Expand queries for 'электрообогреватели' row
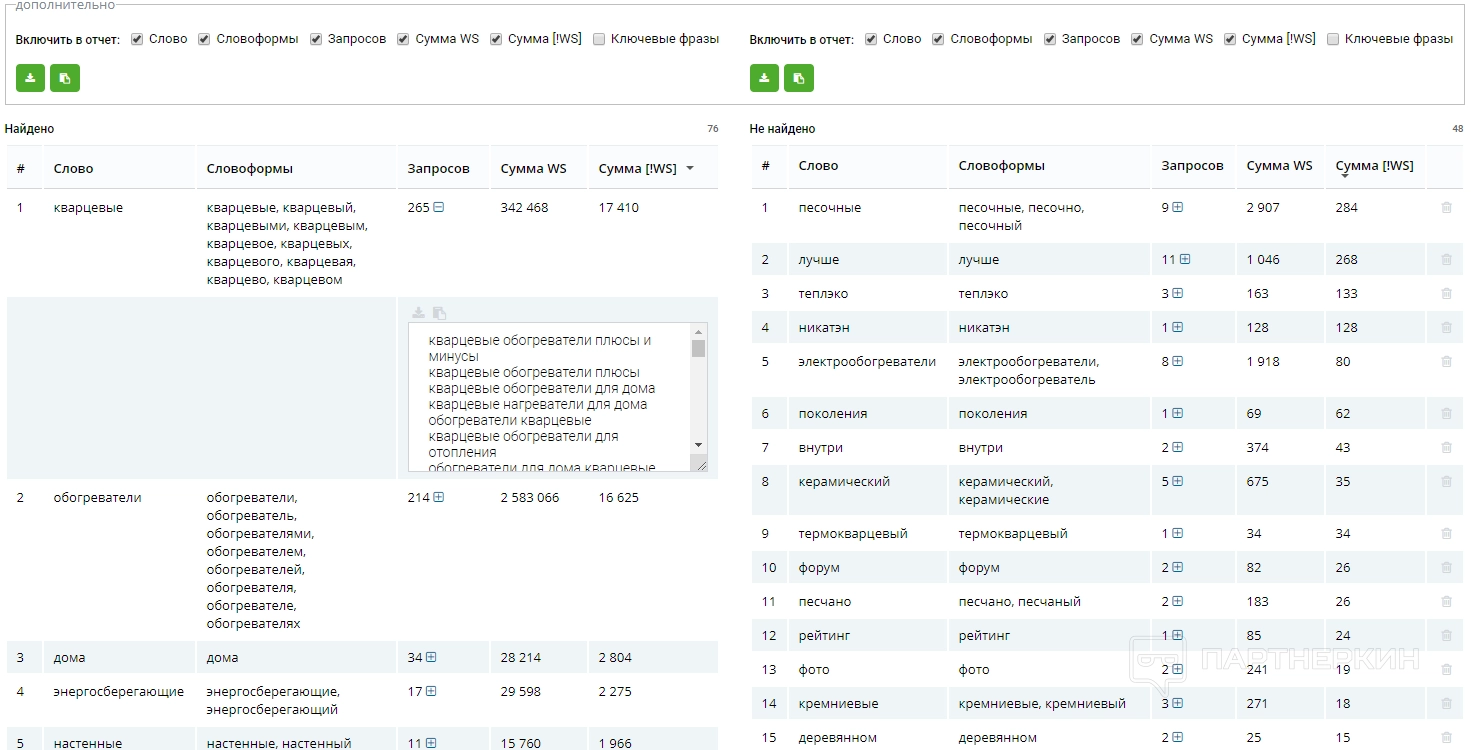 tap(1178, 362)
